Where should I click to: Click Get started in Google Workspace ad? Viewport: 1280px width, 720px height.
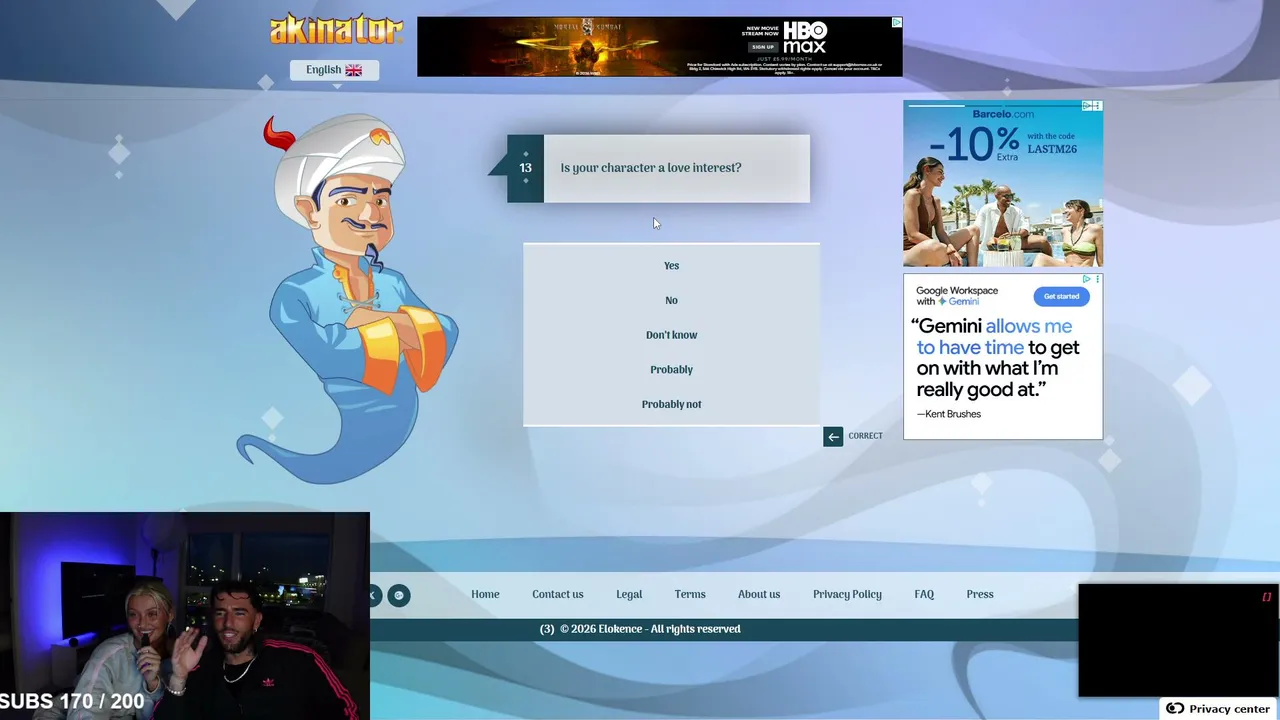click(1061, 296)
